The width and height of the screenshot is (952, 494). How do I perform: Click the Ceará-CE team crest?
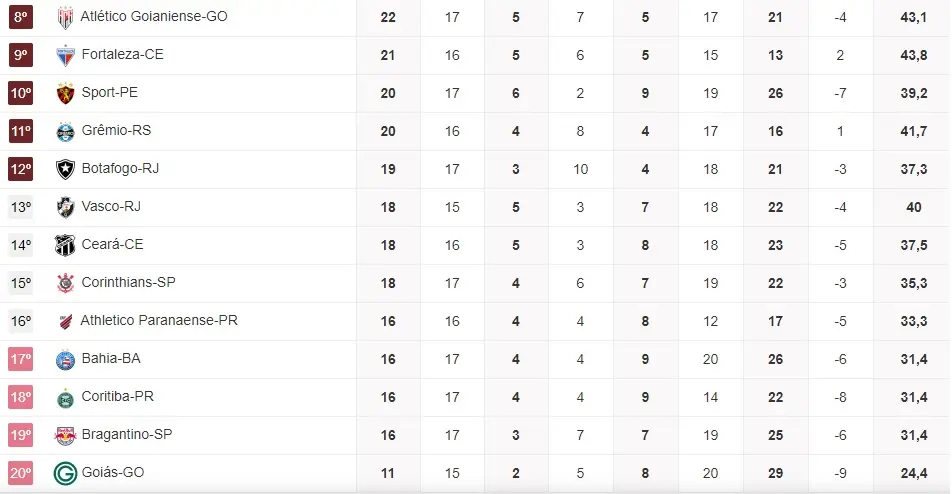coord(65,245)
